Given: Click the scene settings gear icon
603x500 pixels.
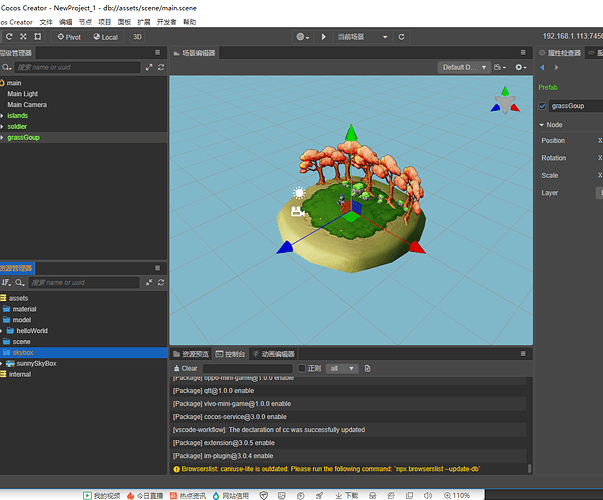Looking at the screenshot, I should 517,67.
